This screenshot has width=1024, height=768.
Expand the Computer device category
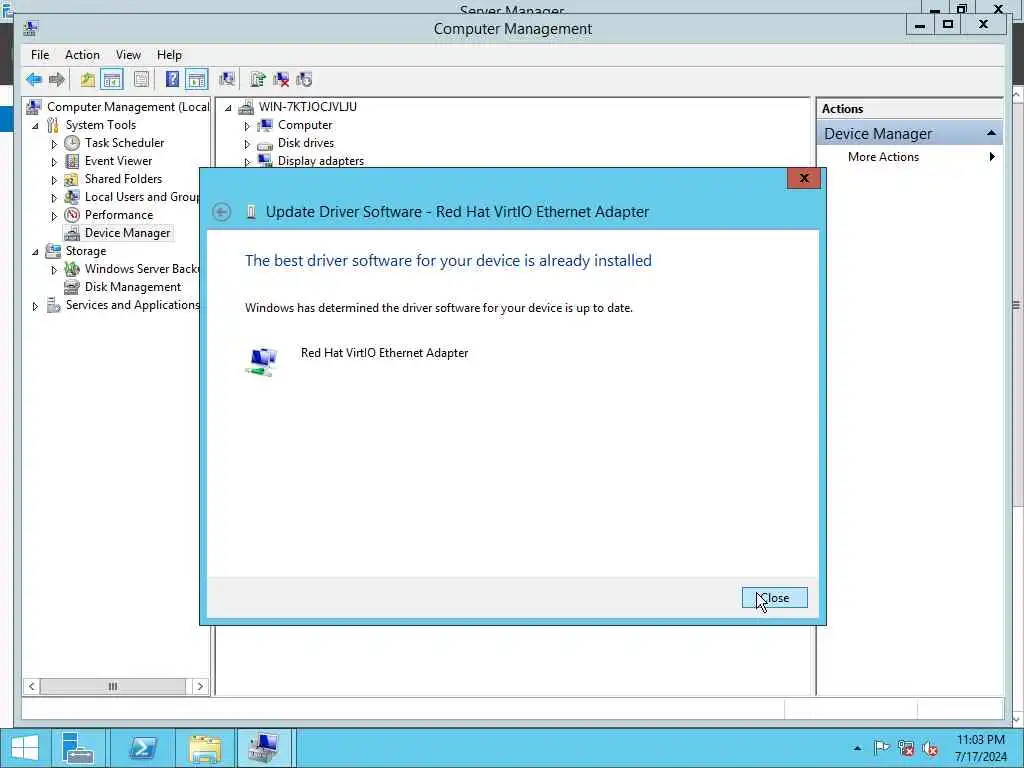pos(247,126)
